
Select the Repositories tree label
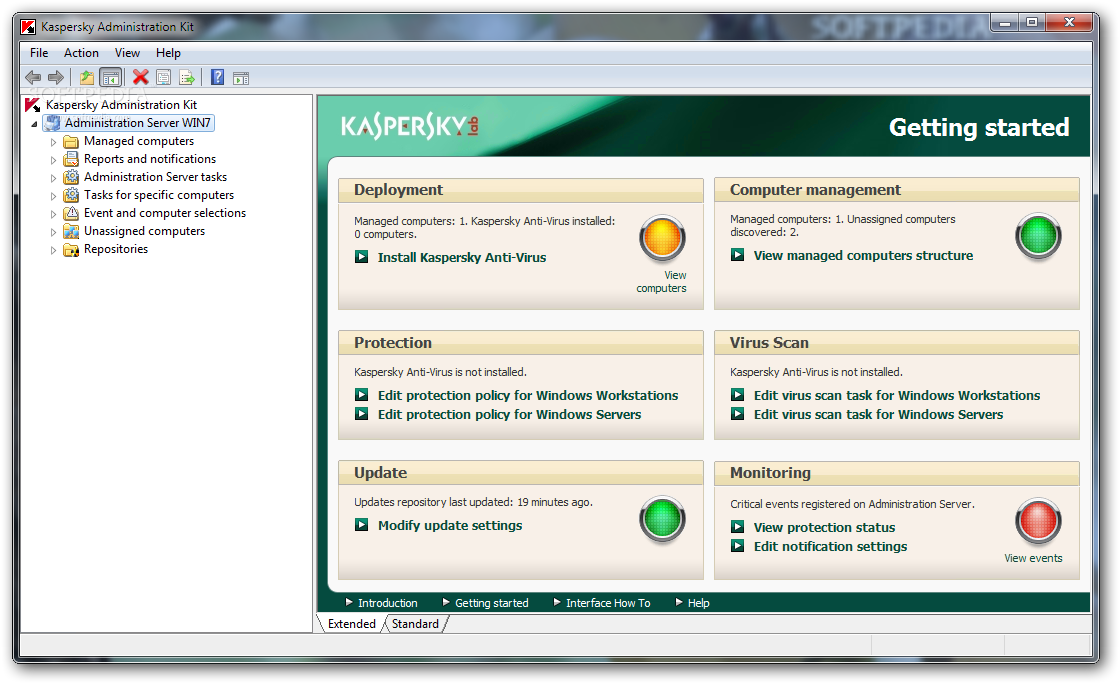[116, 249]
